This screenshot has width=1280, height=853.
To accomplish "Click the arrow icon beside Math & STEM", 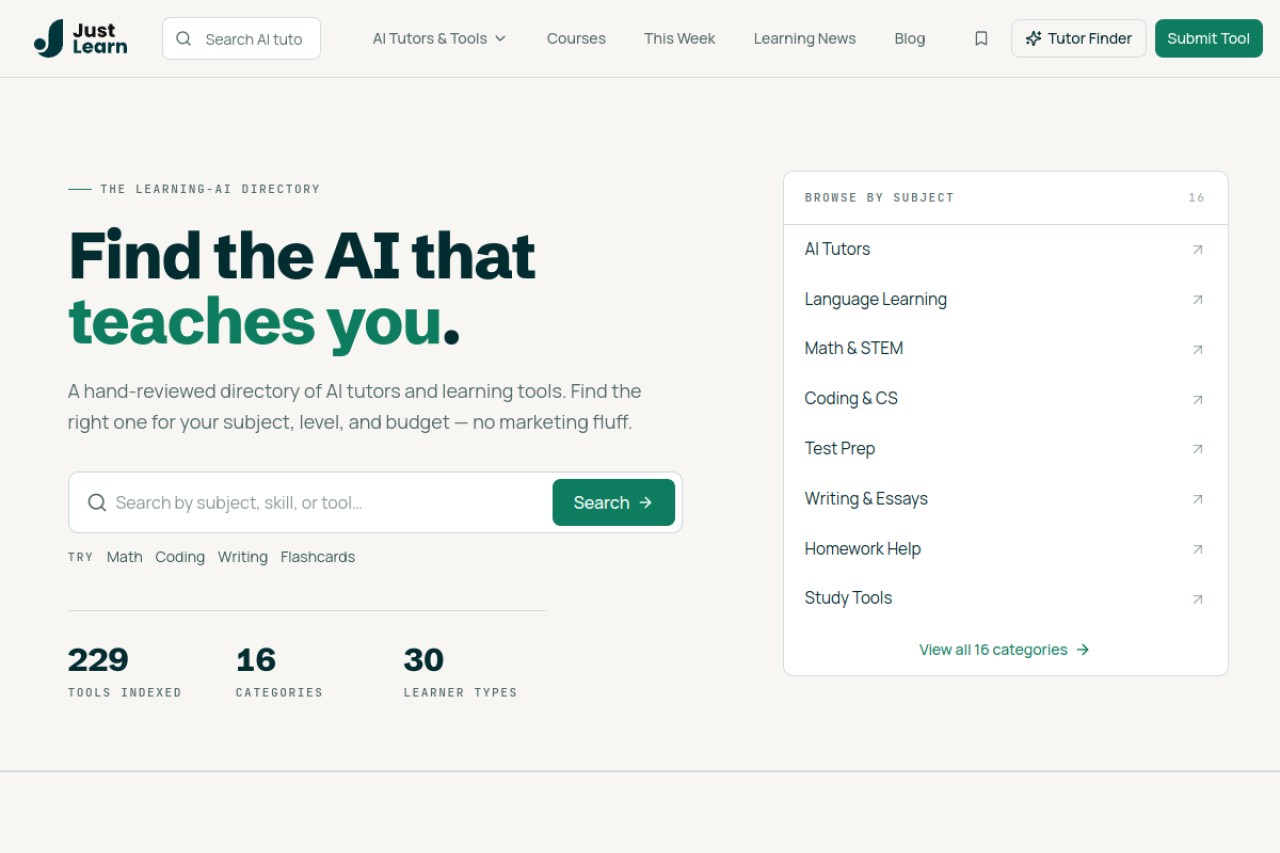I will [1197, 350].
